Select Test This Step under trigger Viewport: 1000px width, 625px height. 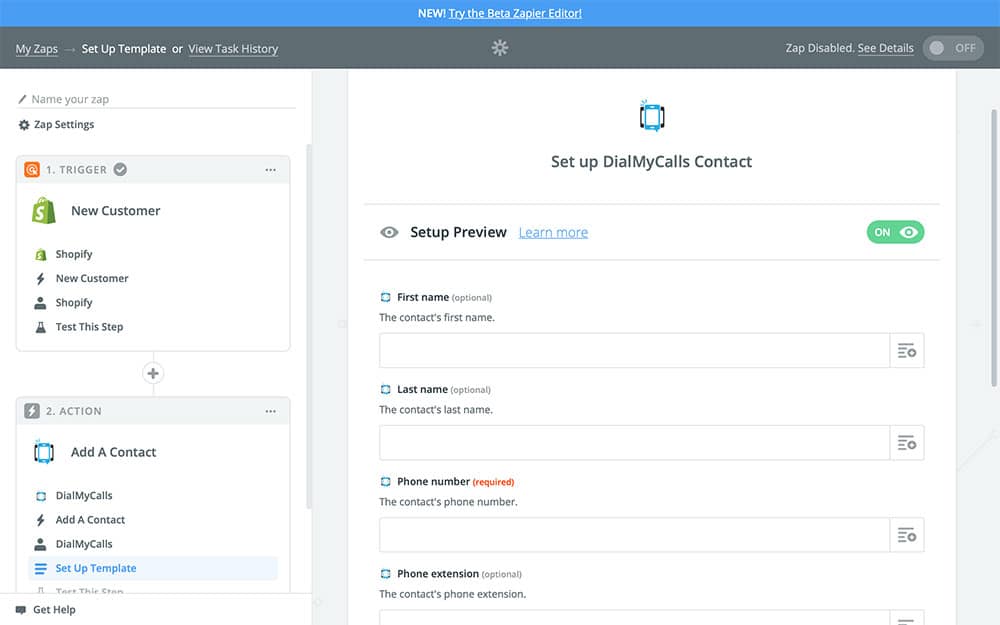tap(89, 327)
